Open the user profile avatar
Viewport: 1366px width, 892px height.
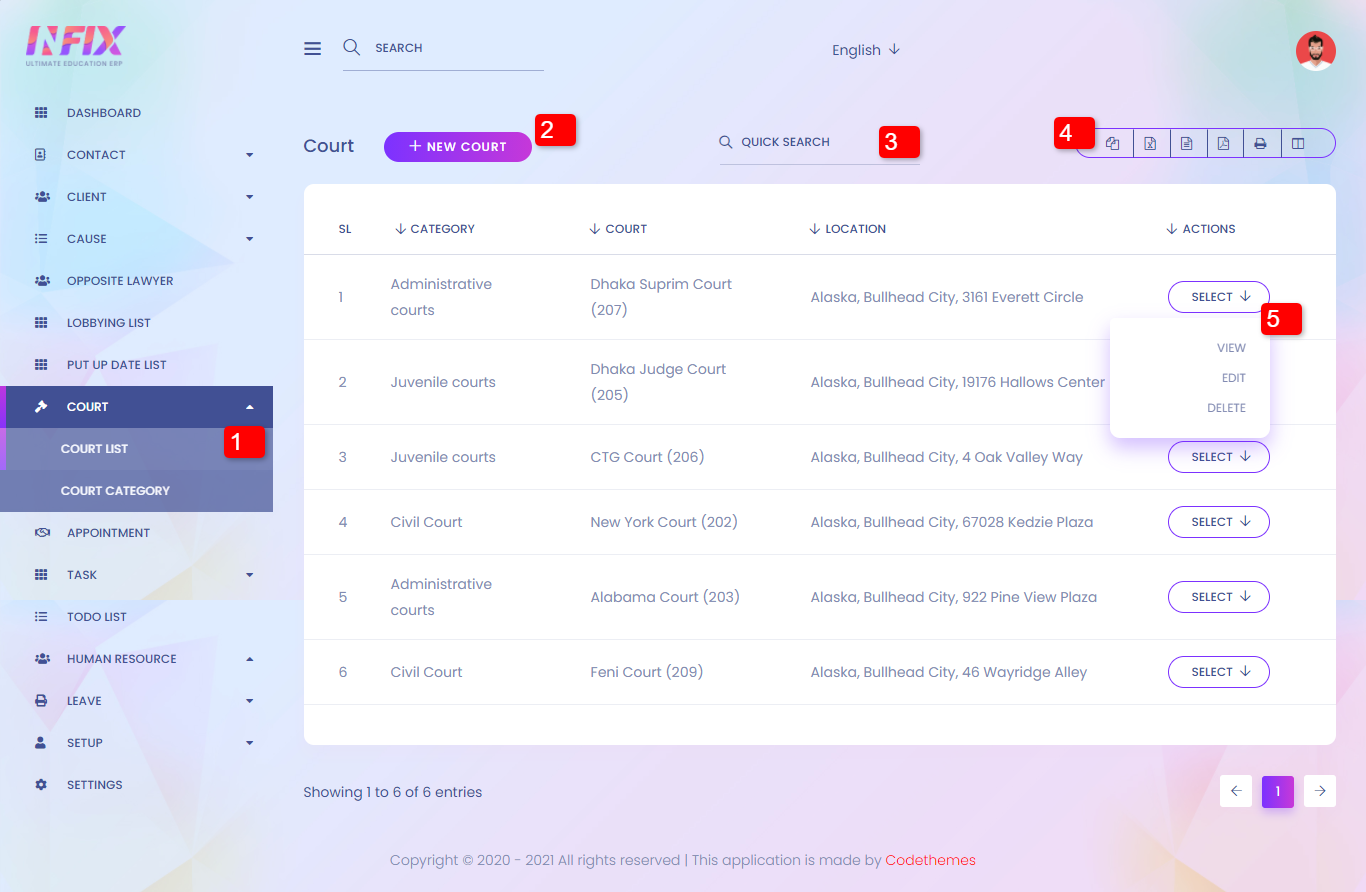(x=1315, y=51)
